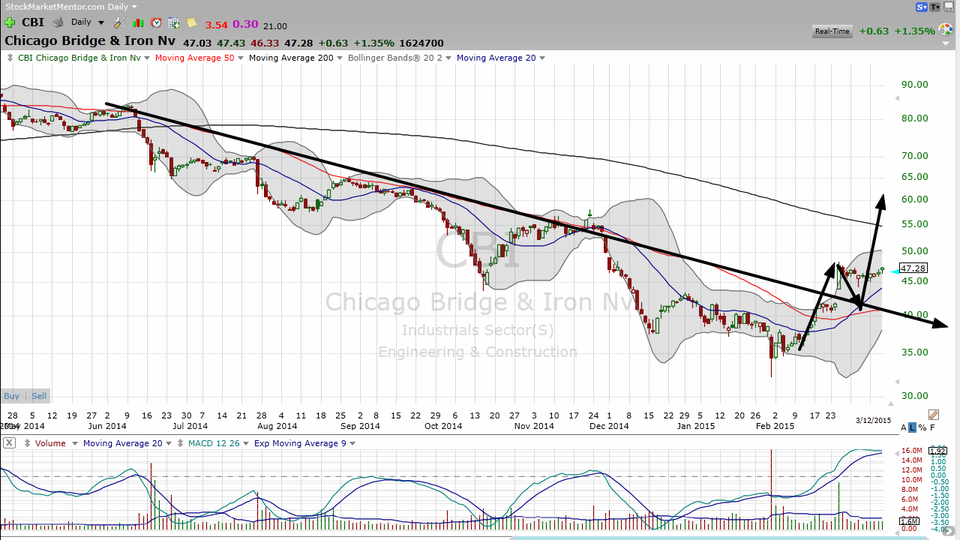Screen dimensions: 960x540
Task: Open Exp Moving Average 9 dropdown
Action: [352, 443]
